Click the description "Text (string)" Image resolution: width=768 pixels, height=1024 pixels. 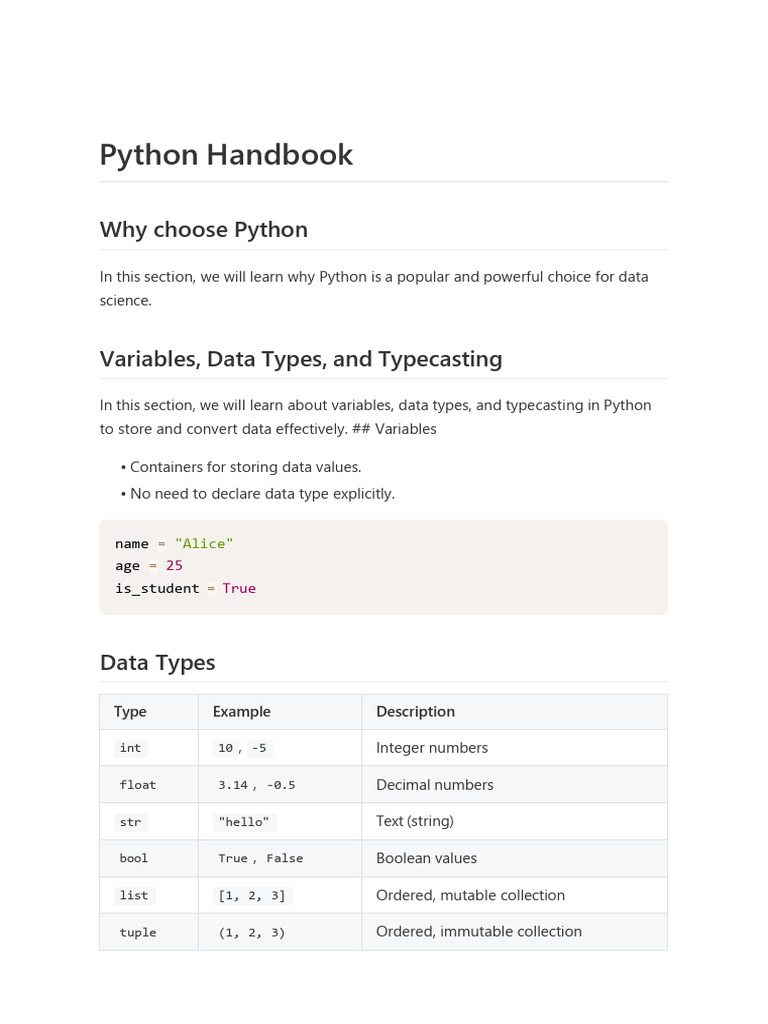click(x=415, y=822)
